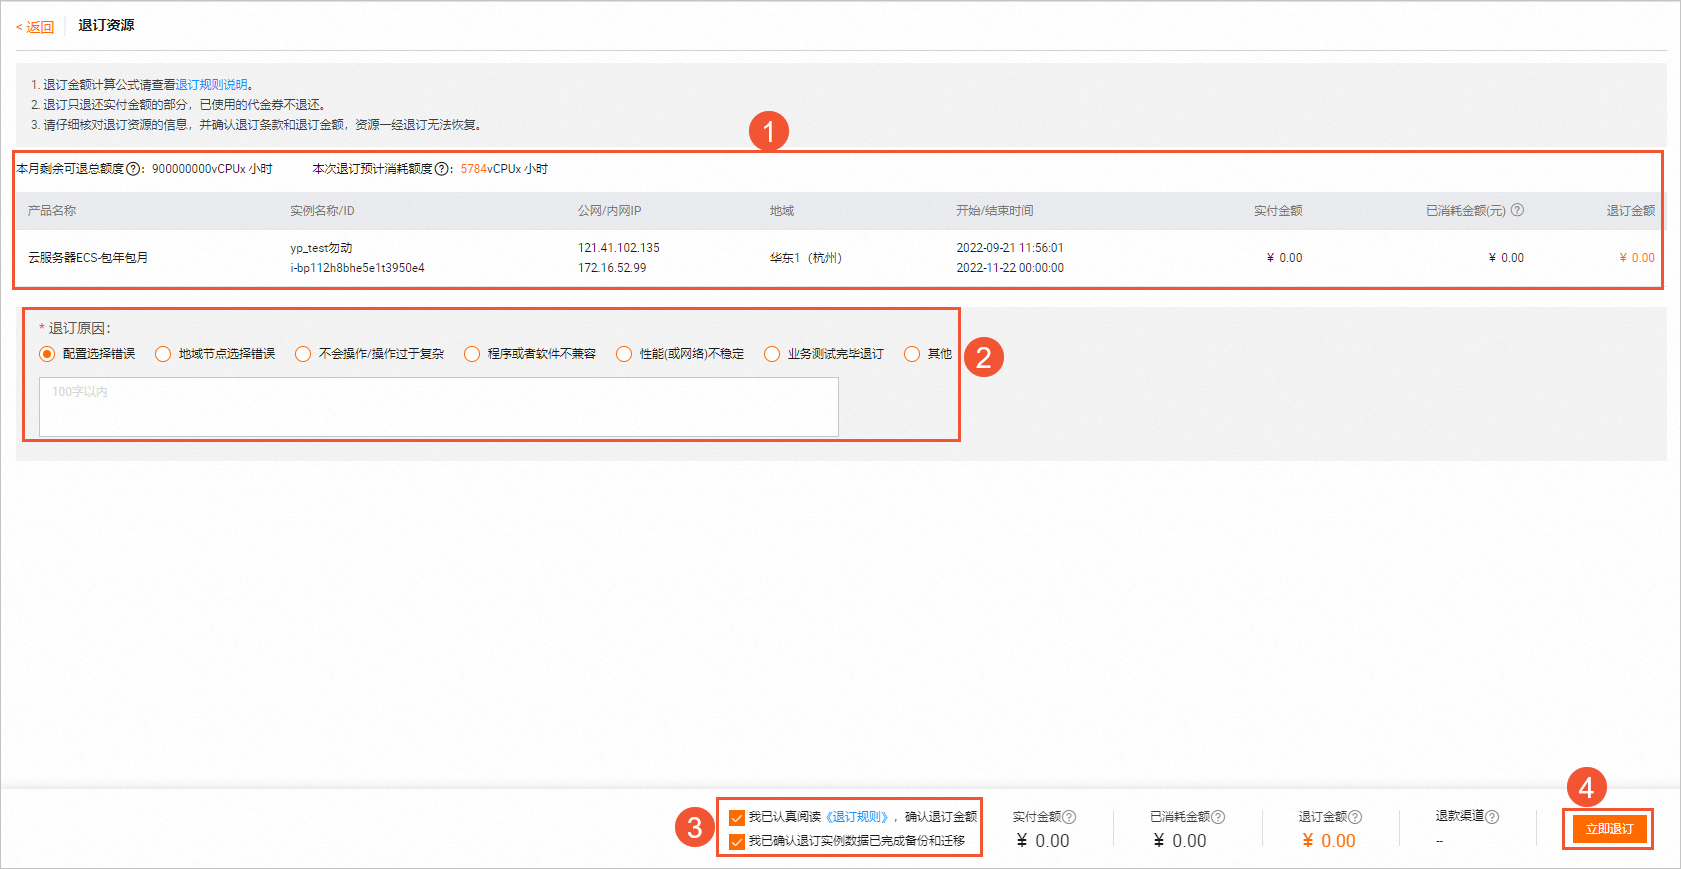This screenshot has height=869, width=1681.
Task: Select the 地域节点选择错误 reason
Action: [x=163, y=354]
